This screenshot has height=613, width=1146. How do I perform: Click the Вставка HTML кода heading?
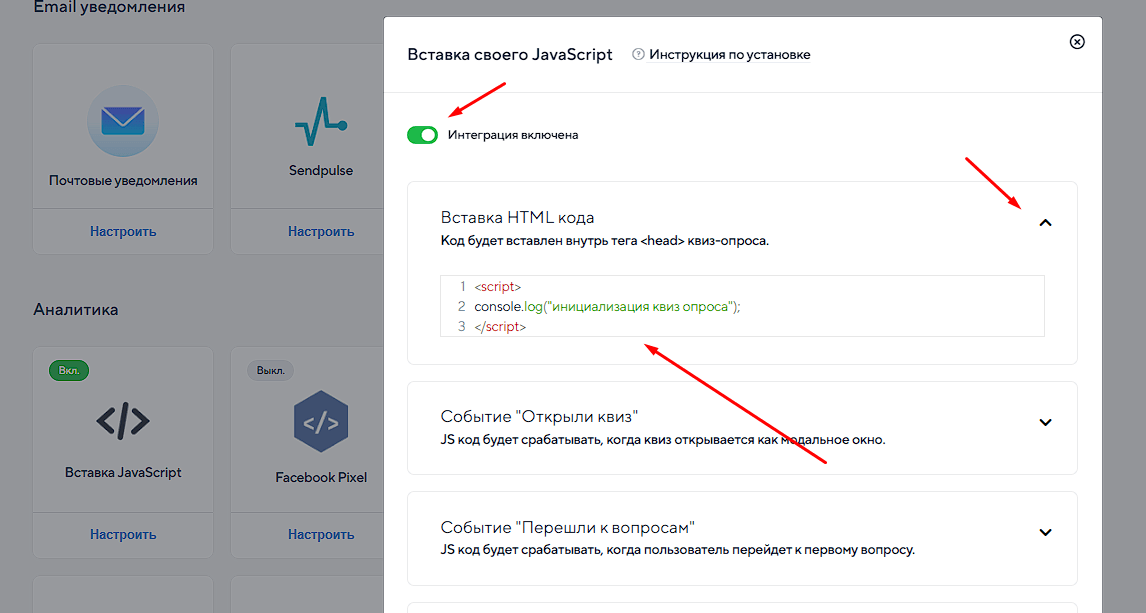pyautogui.click(x=517, y=218)
